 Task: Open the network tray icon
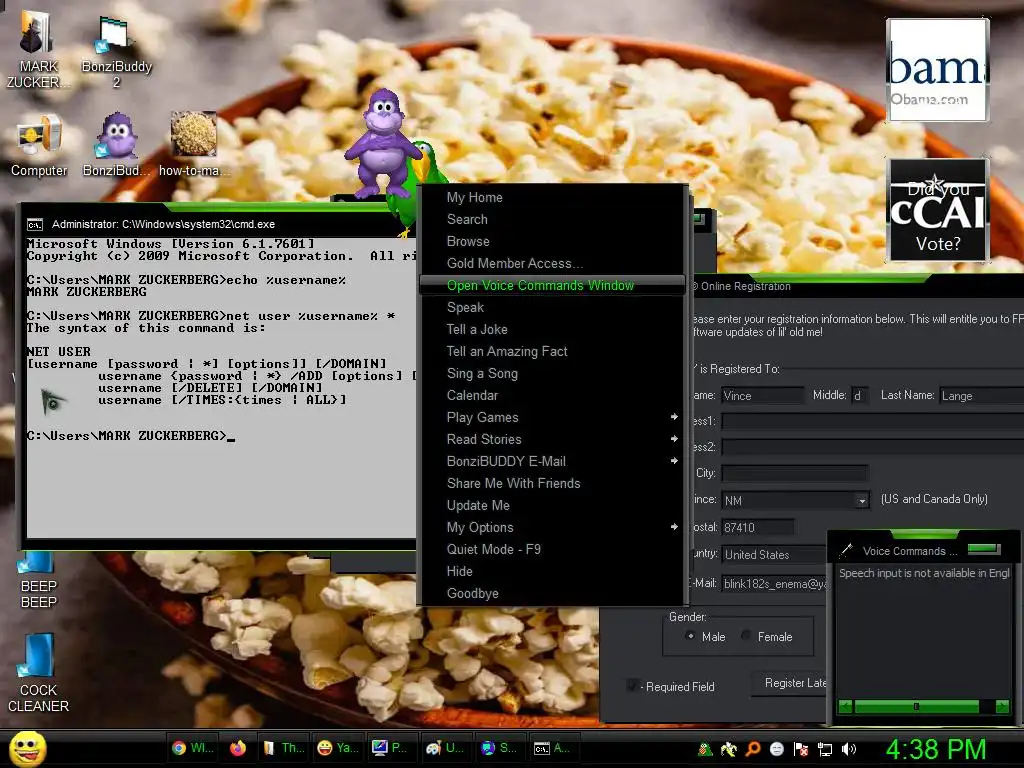click(825, 749)
